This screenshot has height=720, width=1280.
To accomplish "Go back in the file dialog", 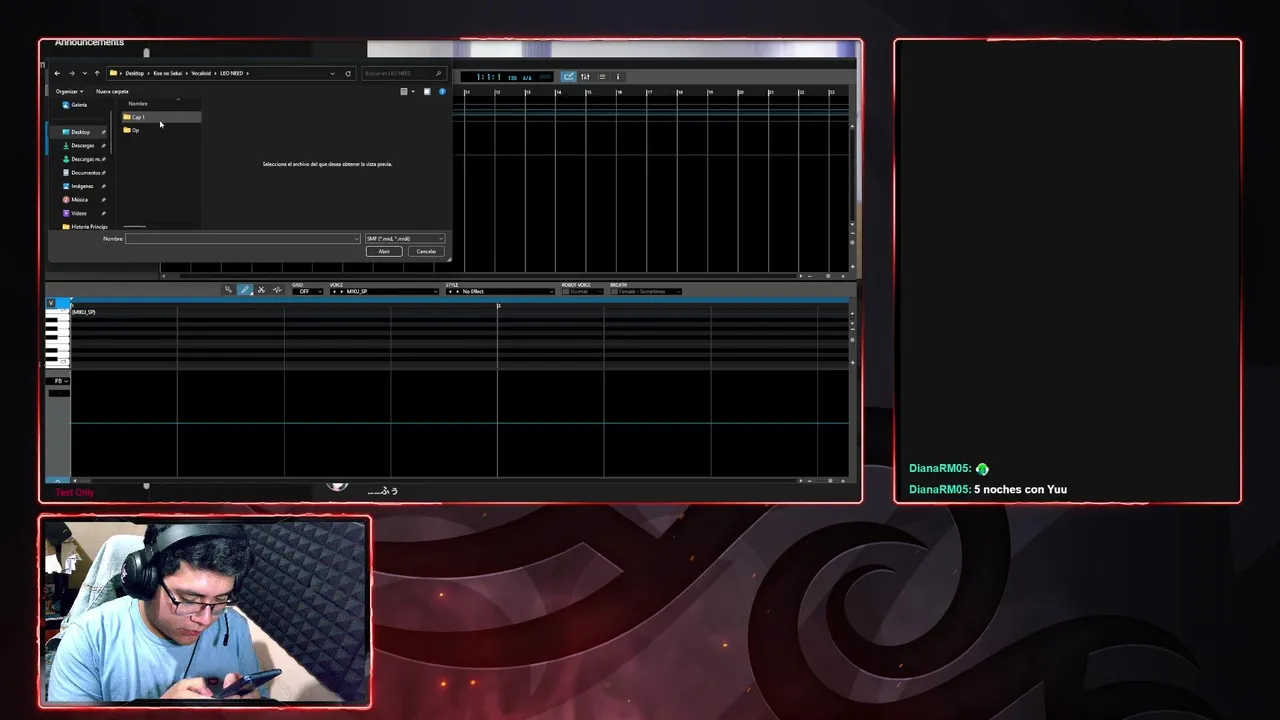I will tap(57, 73).
